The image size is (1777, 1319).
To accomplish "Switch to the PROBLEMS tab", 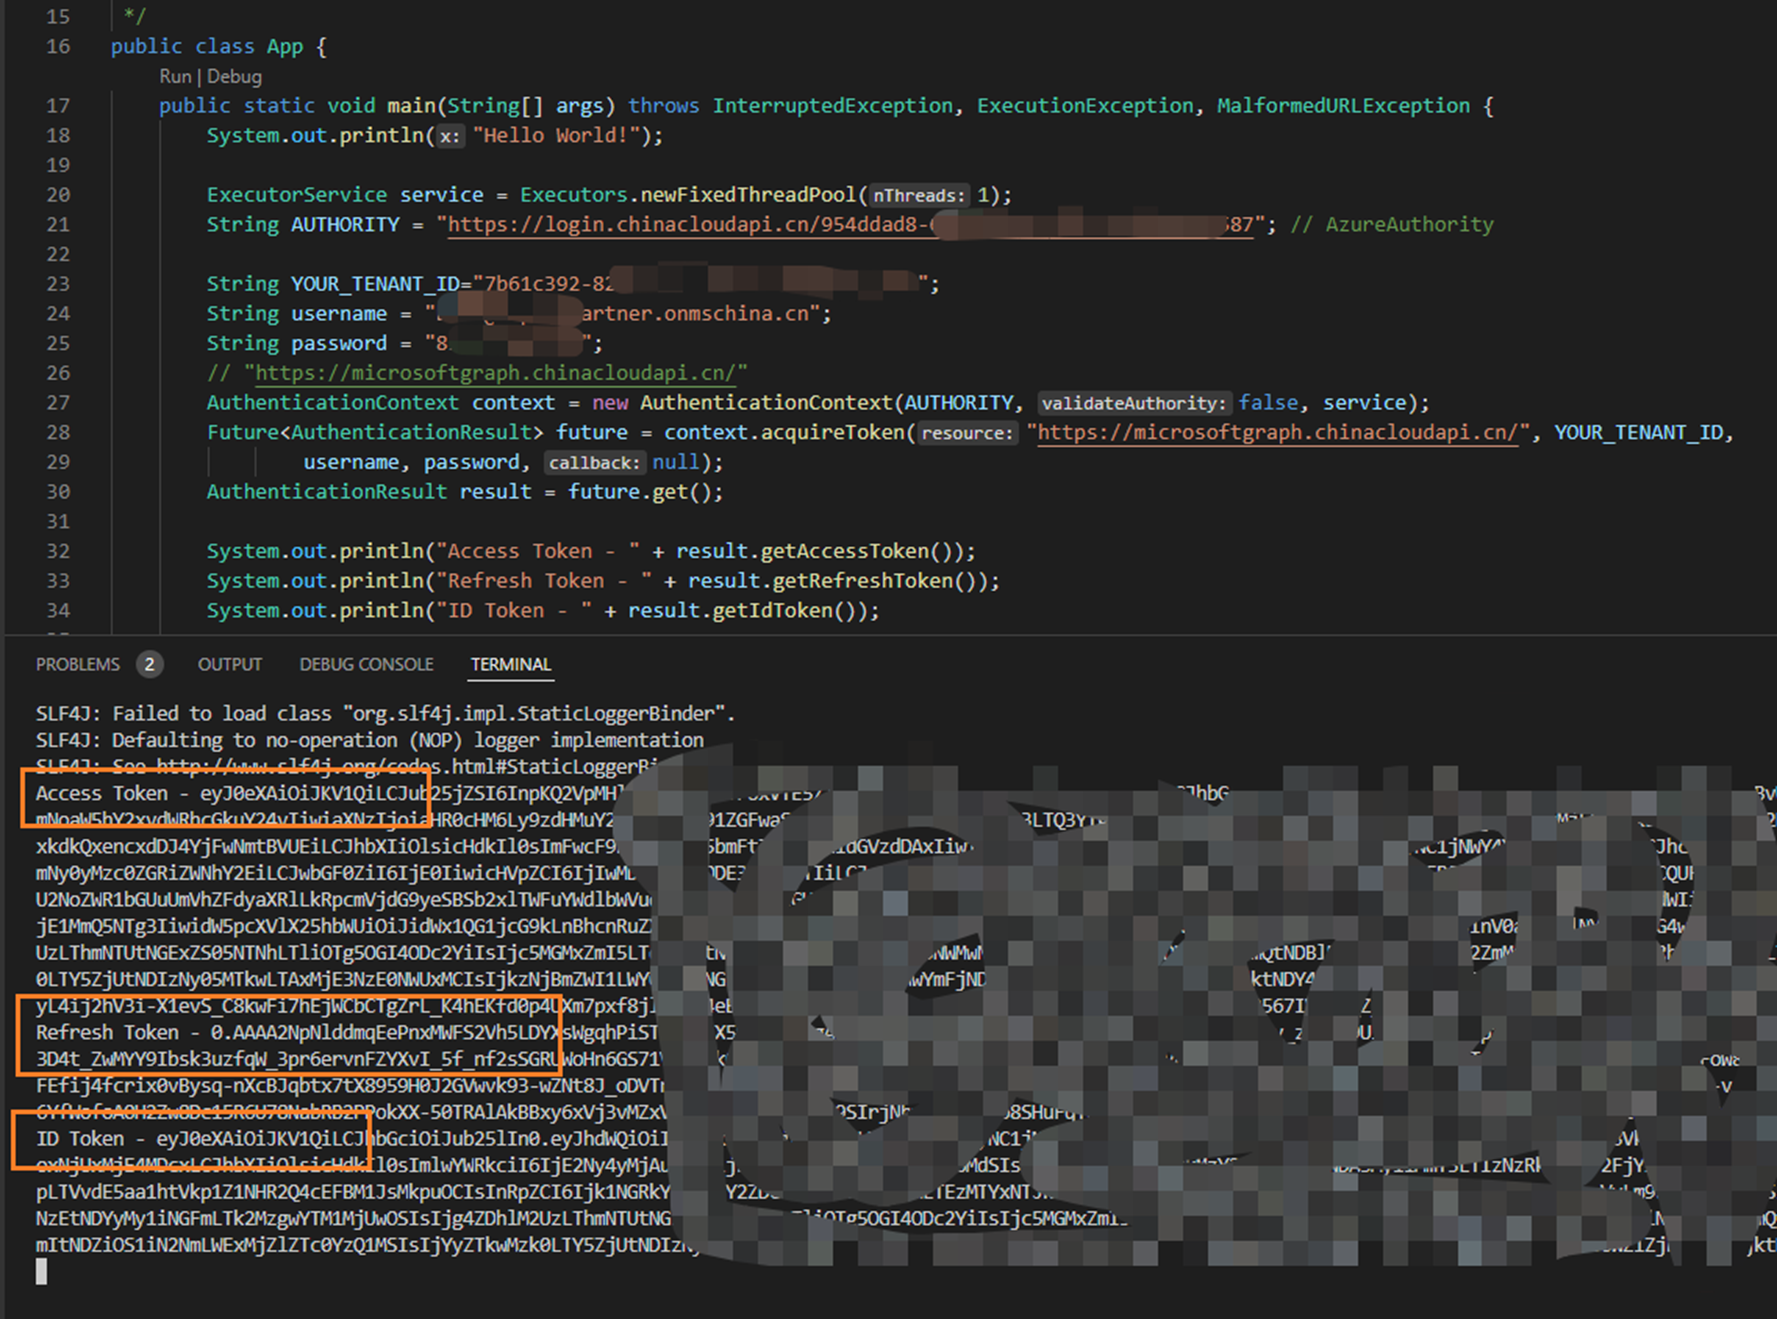I will (78, 665).
